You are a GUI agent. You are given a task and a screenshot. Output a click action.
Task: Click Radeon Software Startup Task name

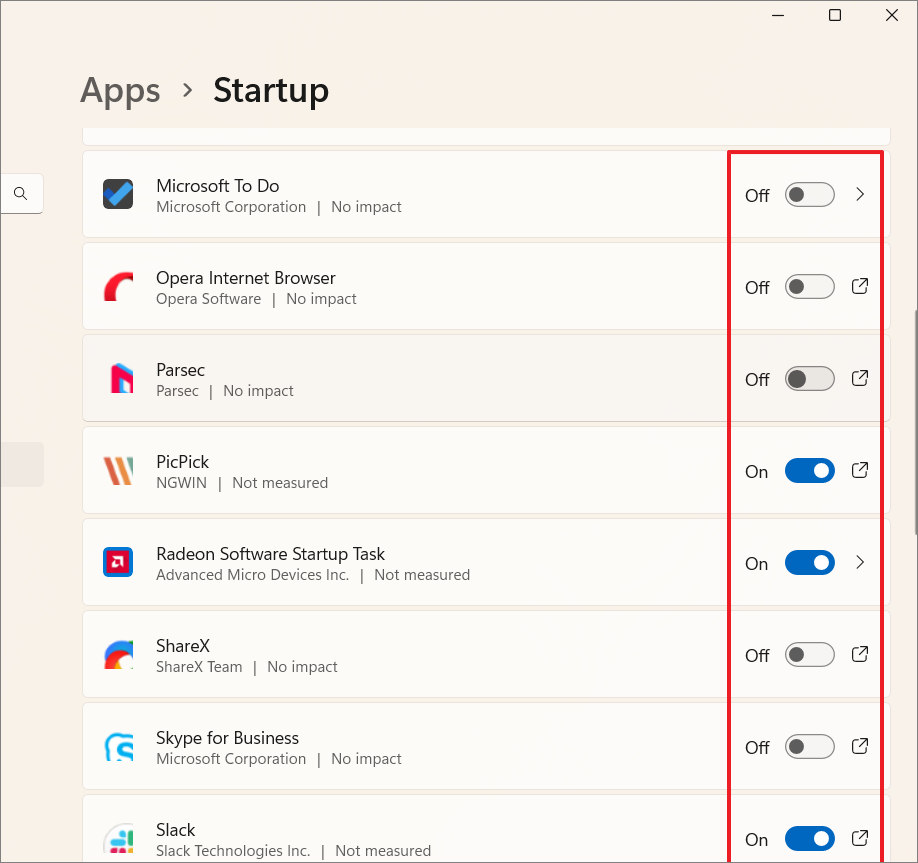[270, 554]
